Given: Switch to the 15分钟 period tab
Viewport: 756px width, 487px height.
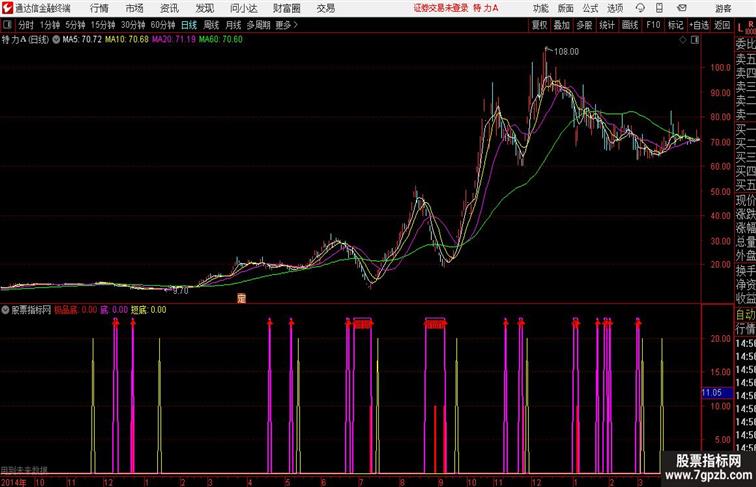Looking at the screenshot, I should [x=103, y=25].
